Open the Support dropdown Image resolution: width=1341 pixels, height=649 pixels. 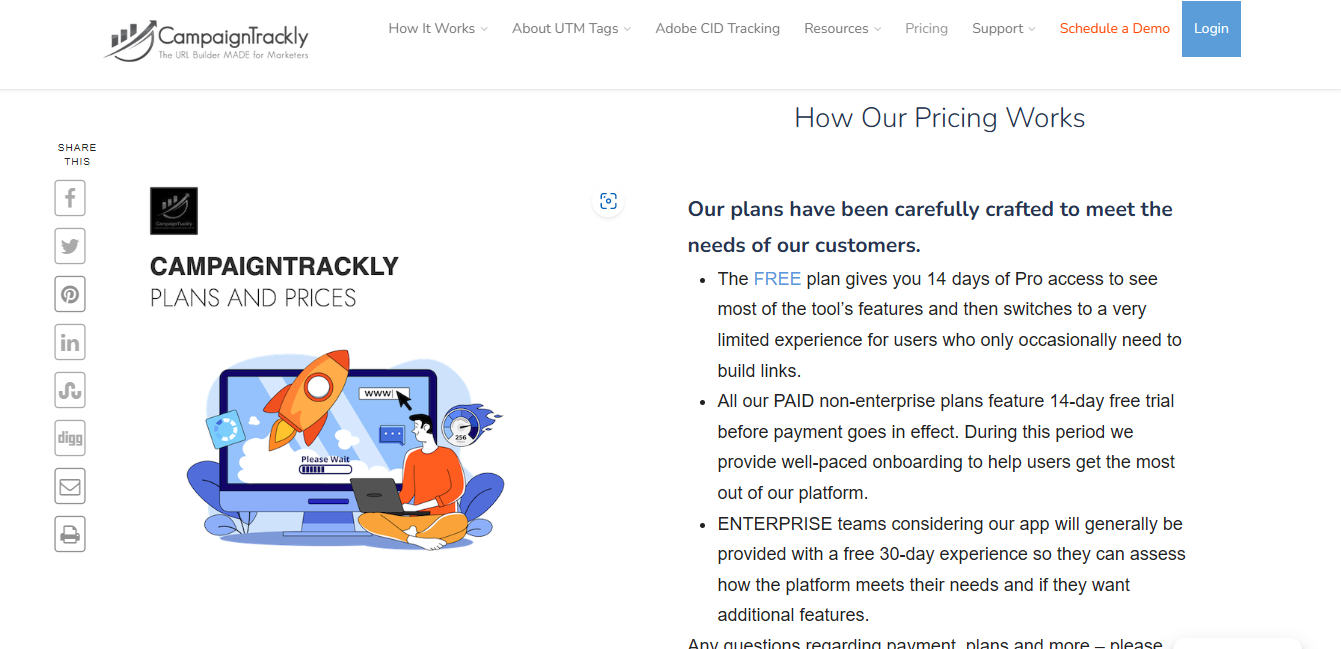click(x=1003, y=28)
